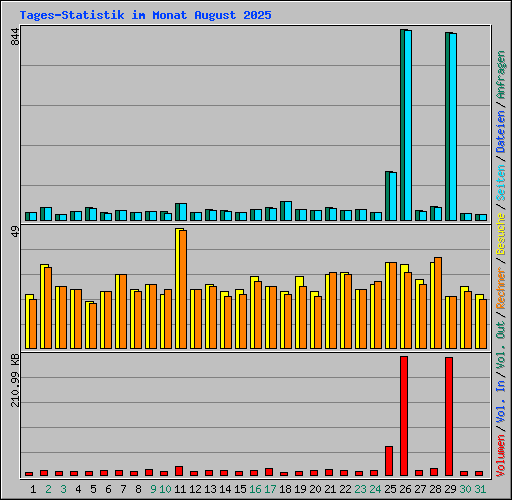Click the 'Volumen' legend label
This screenshot has width=512, height=500.
pos(501,456)
